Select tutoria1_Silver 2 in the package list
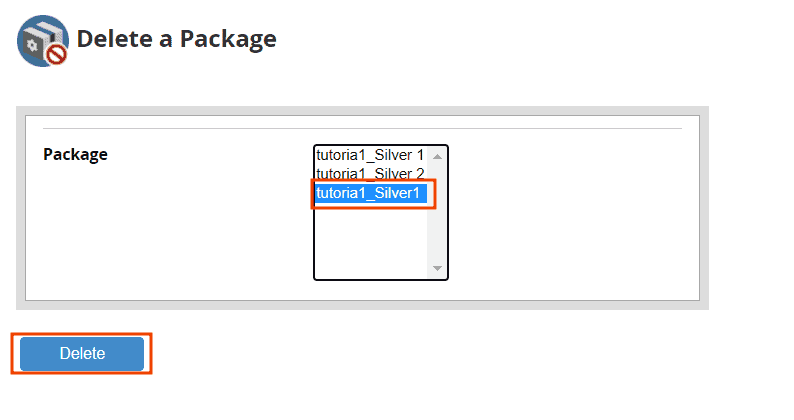 [371, 174]
